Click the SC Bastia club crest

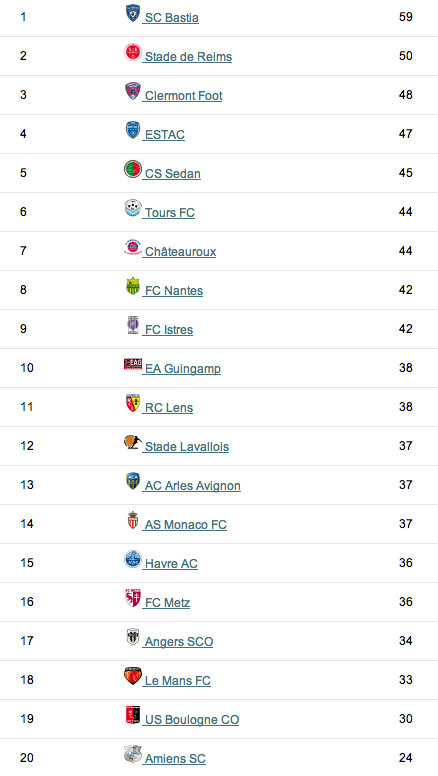(133, 13)
